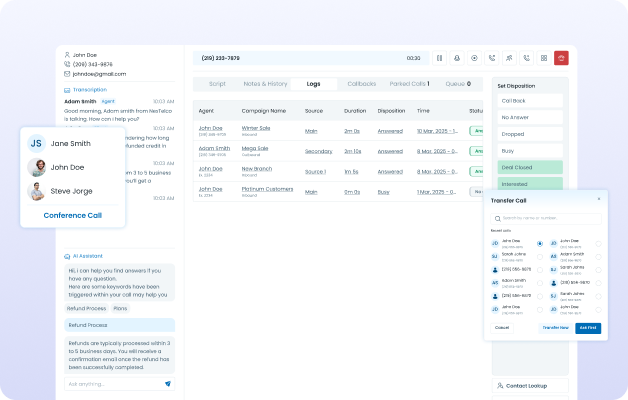Expand the Contact Lookup panel

pos(530,385)
